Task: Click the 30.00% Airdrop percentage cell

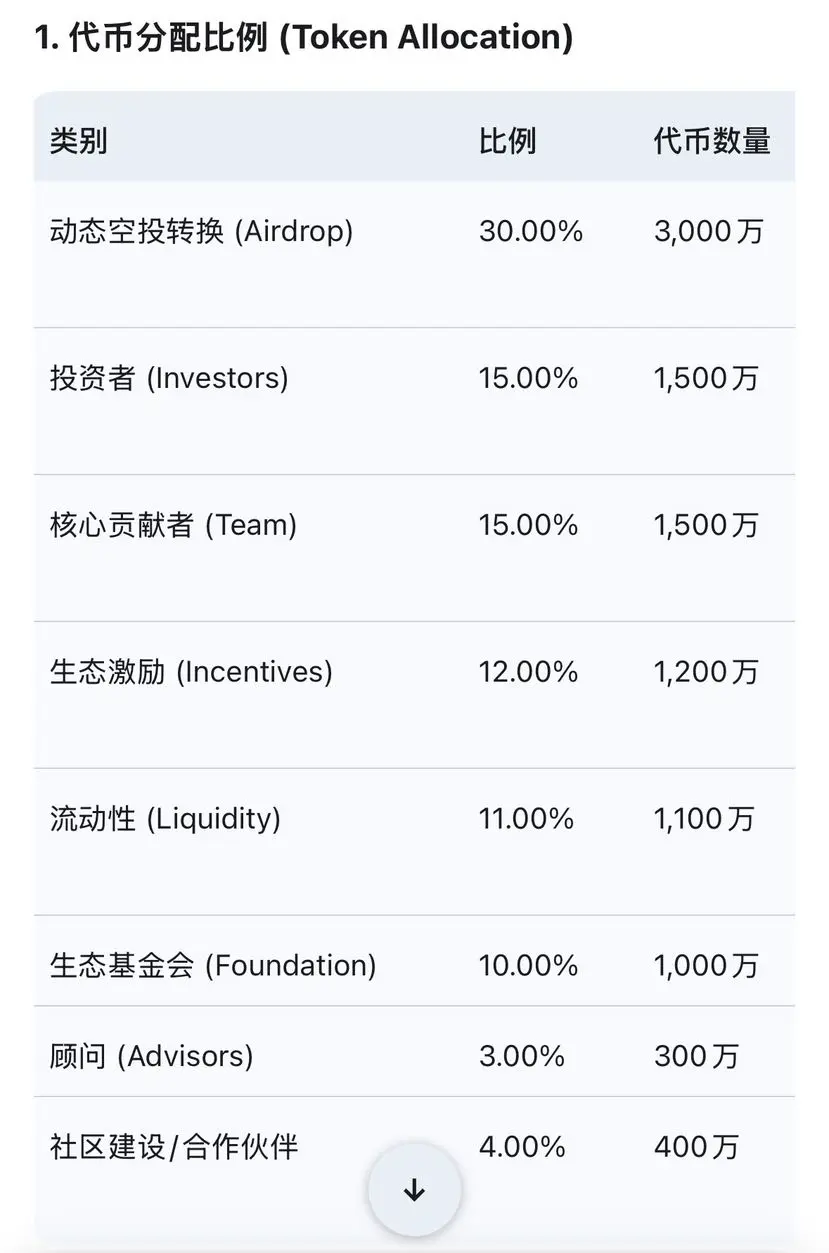Action: 530,232
